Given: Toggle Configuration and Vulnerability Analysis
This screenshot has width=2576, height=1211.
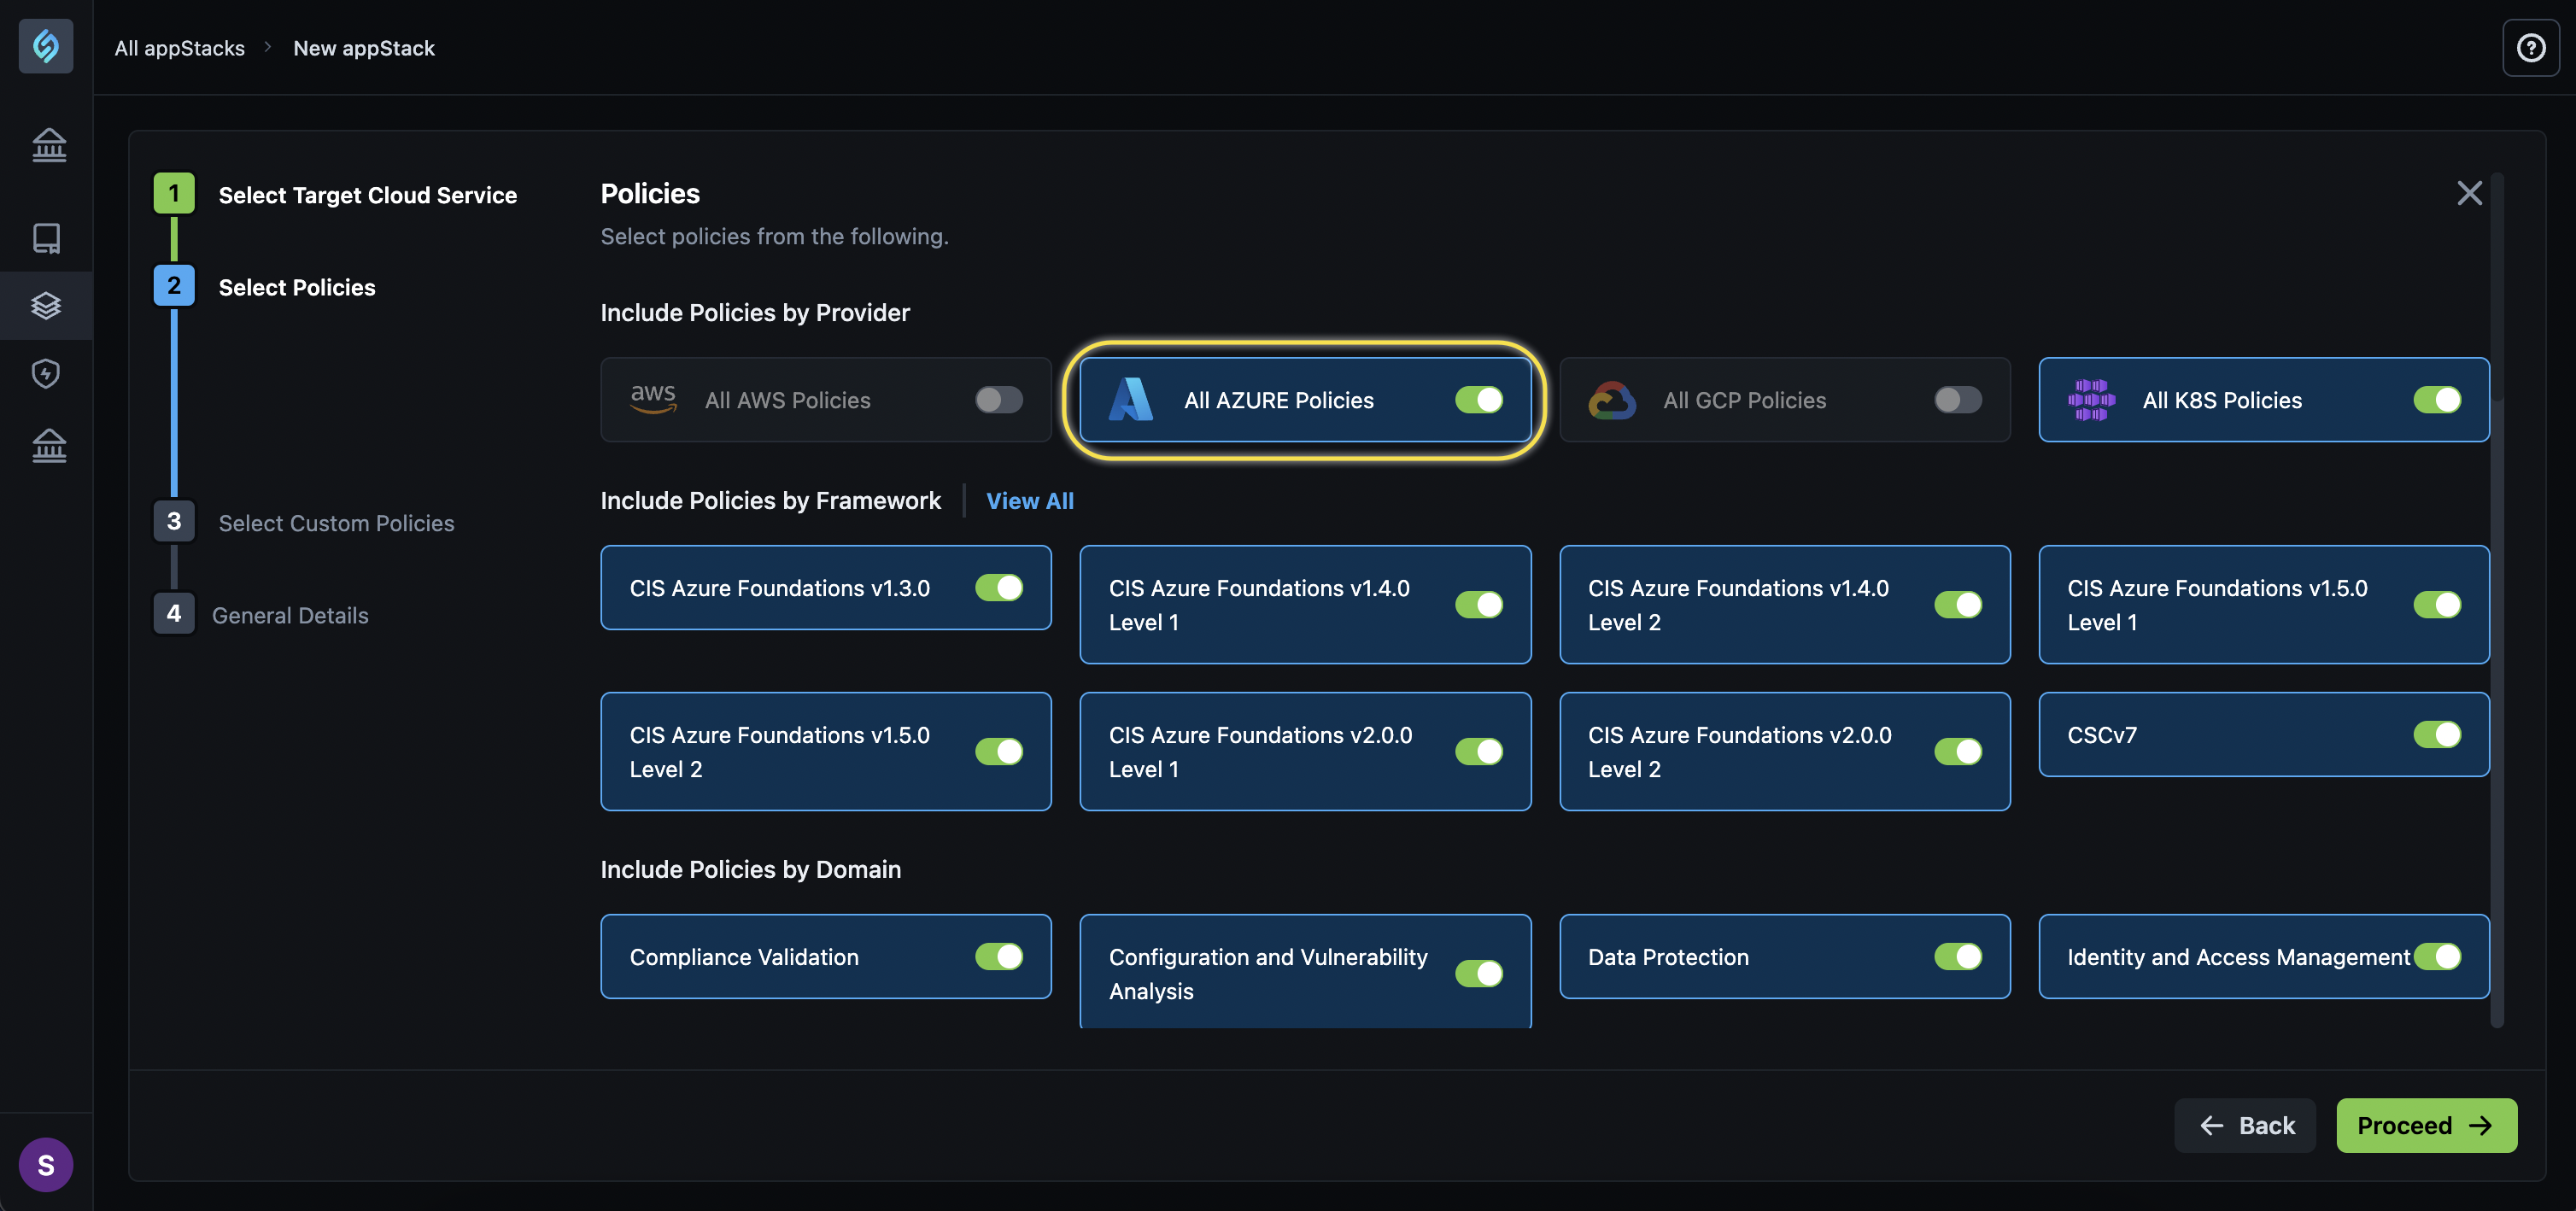Looking at the screenshot, I should coord(1479,973).
